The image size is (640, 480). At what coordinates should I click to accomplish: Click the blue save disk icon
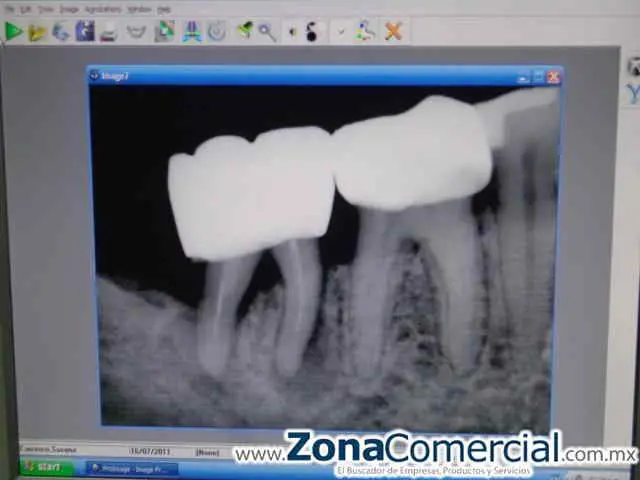84,31
